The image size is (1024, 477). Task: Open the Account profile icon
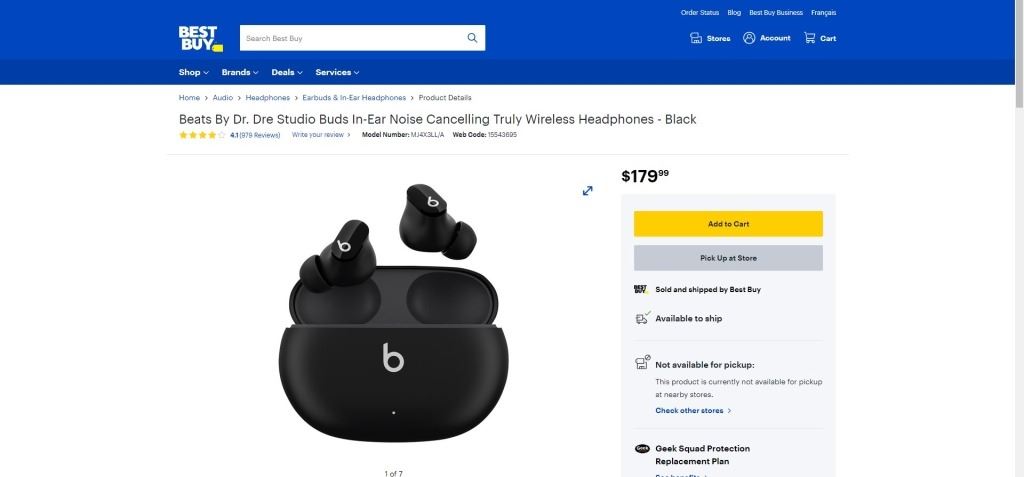pos(749,38)
